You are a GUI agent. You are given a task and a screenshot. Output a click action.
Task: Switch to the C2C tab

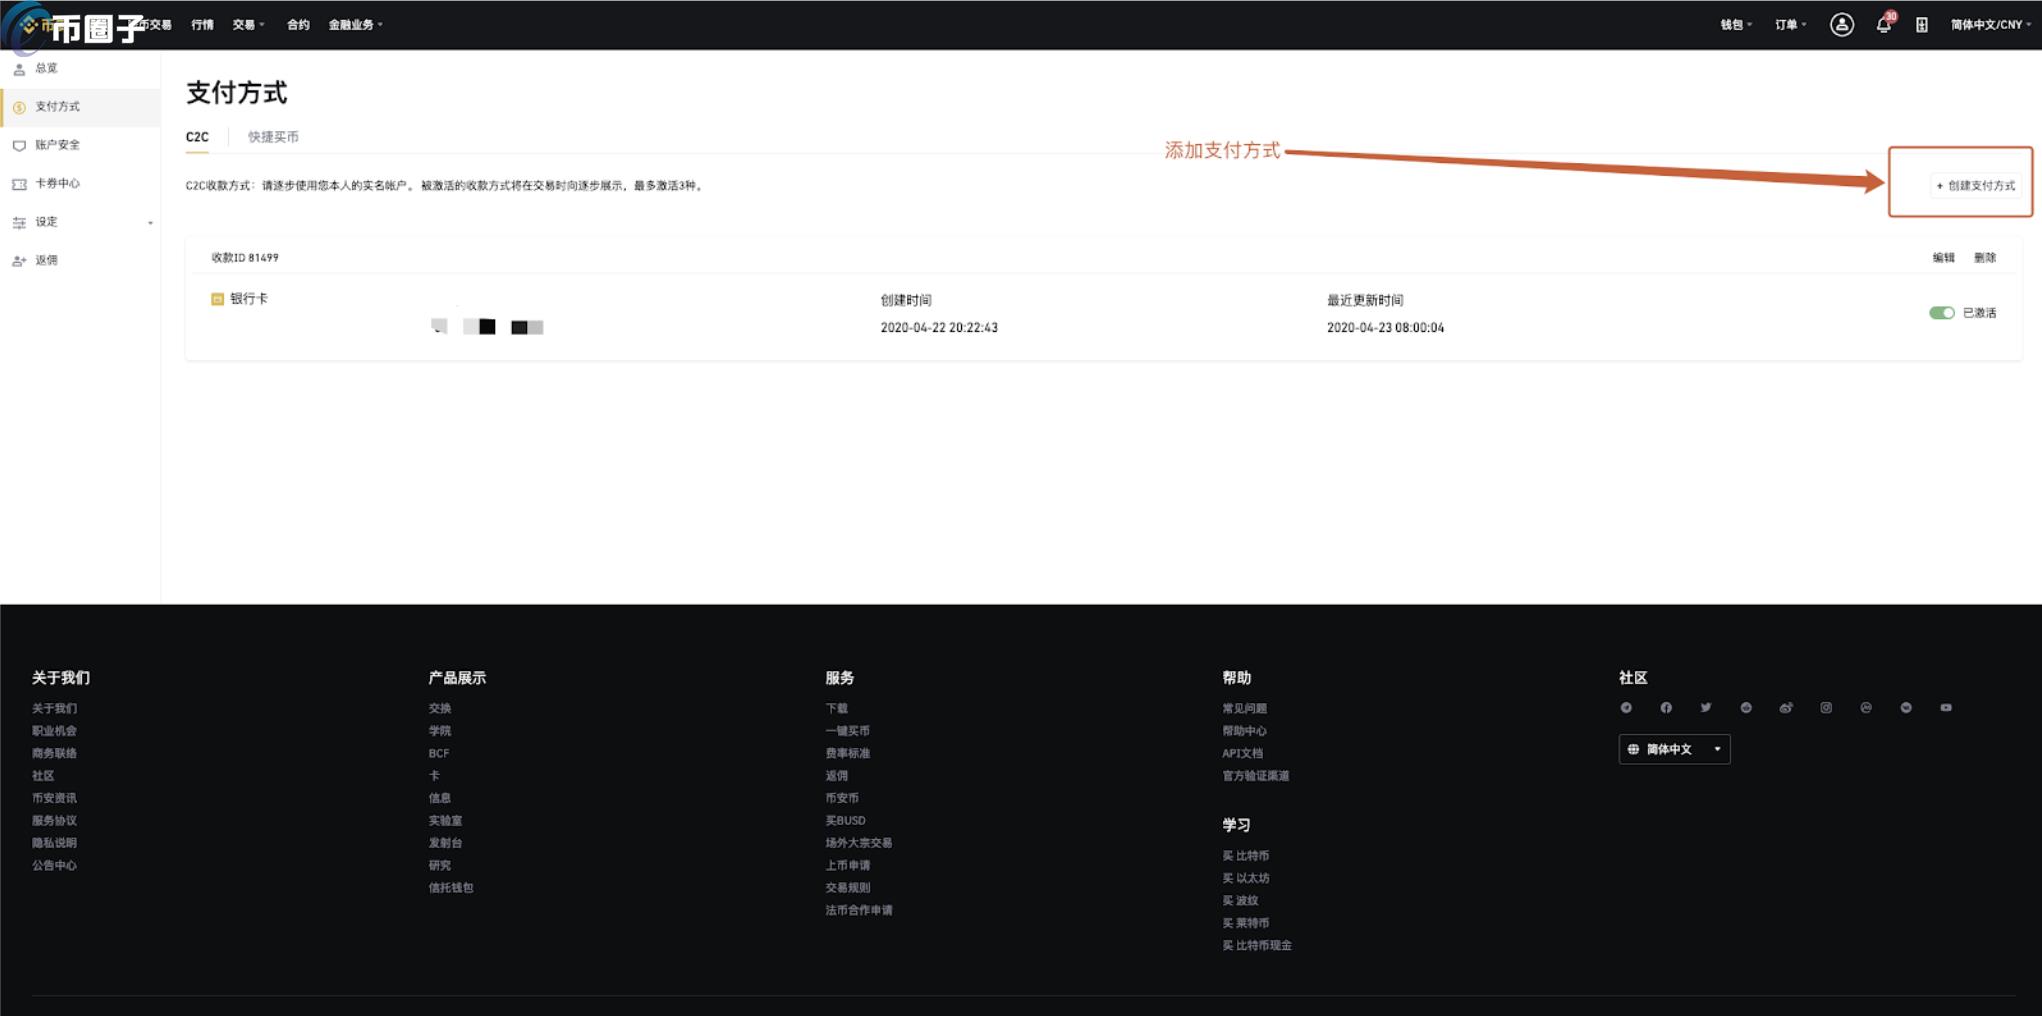197,137
